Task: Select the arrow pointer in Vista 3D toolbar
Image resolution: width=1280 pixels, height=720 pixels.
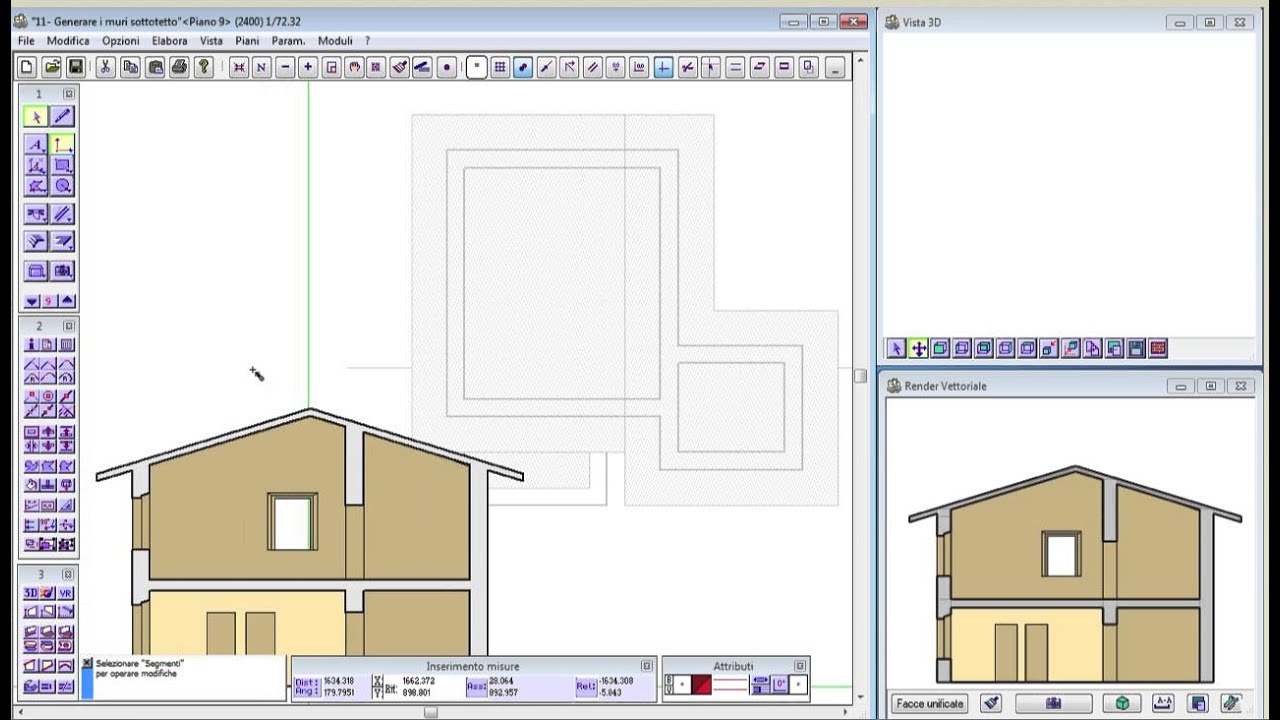Action: tap(897, 349)
